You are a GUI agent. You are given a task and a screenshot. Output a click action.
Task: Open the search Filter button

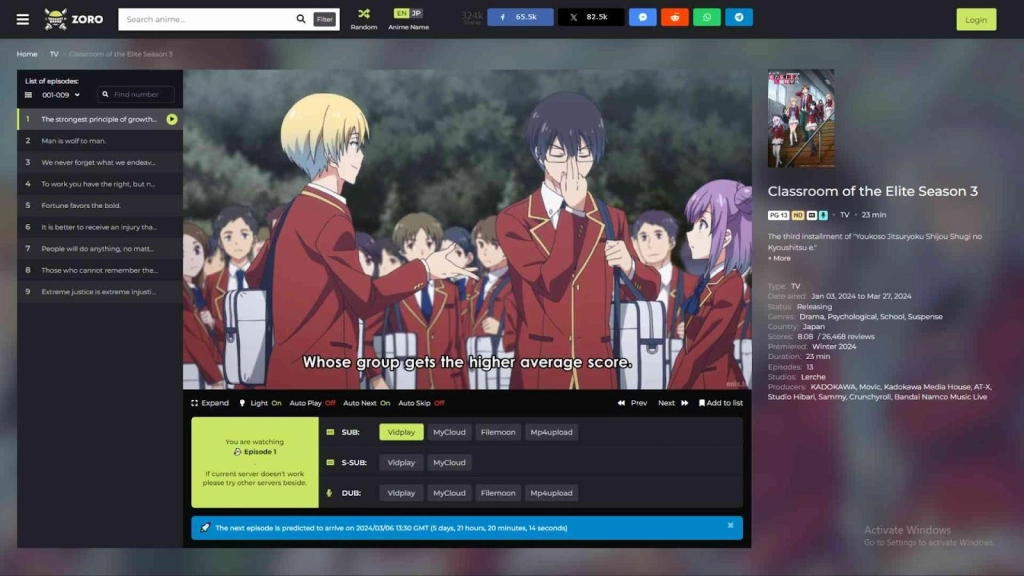point(325,20)
